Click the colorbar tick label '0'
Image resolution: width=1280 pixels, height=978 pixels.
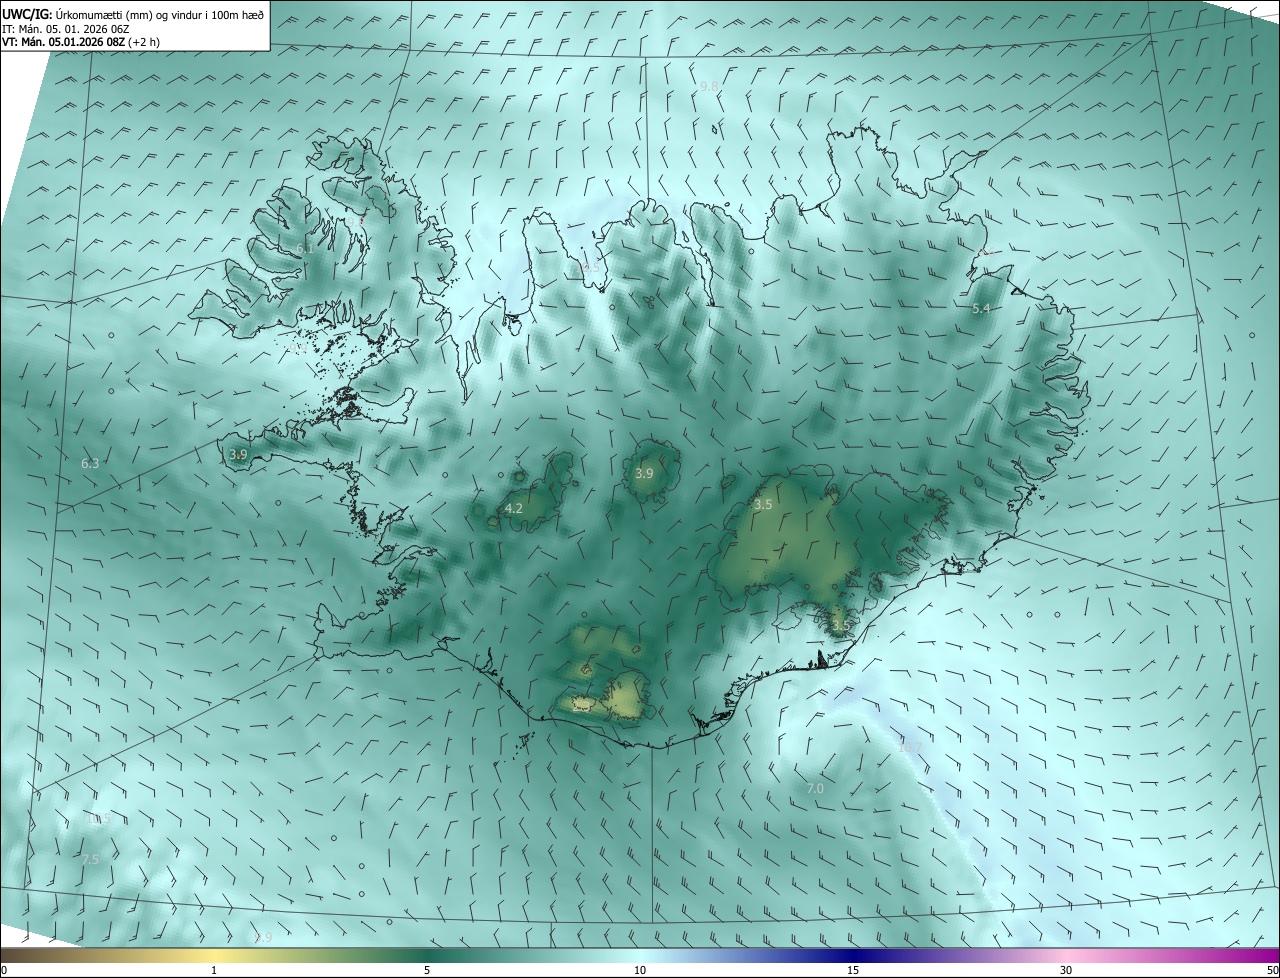pyautogui.click(x=4, y=970)
